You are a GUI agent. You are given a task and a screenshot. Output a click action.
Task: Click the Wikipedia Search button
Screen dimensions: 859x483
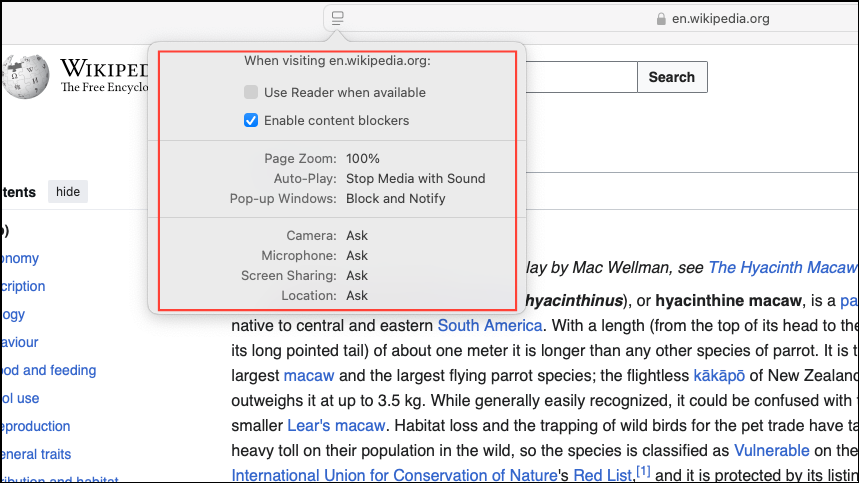coord(672,77)
